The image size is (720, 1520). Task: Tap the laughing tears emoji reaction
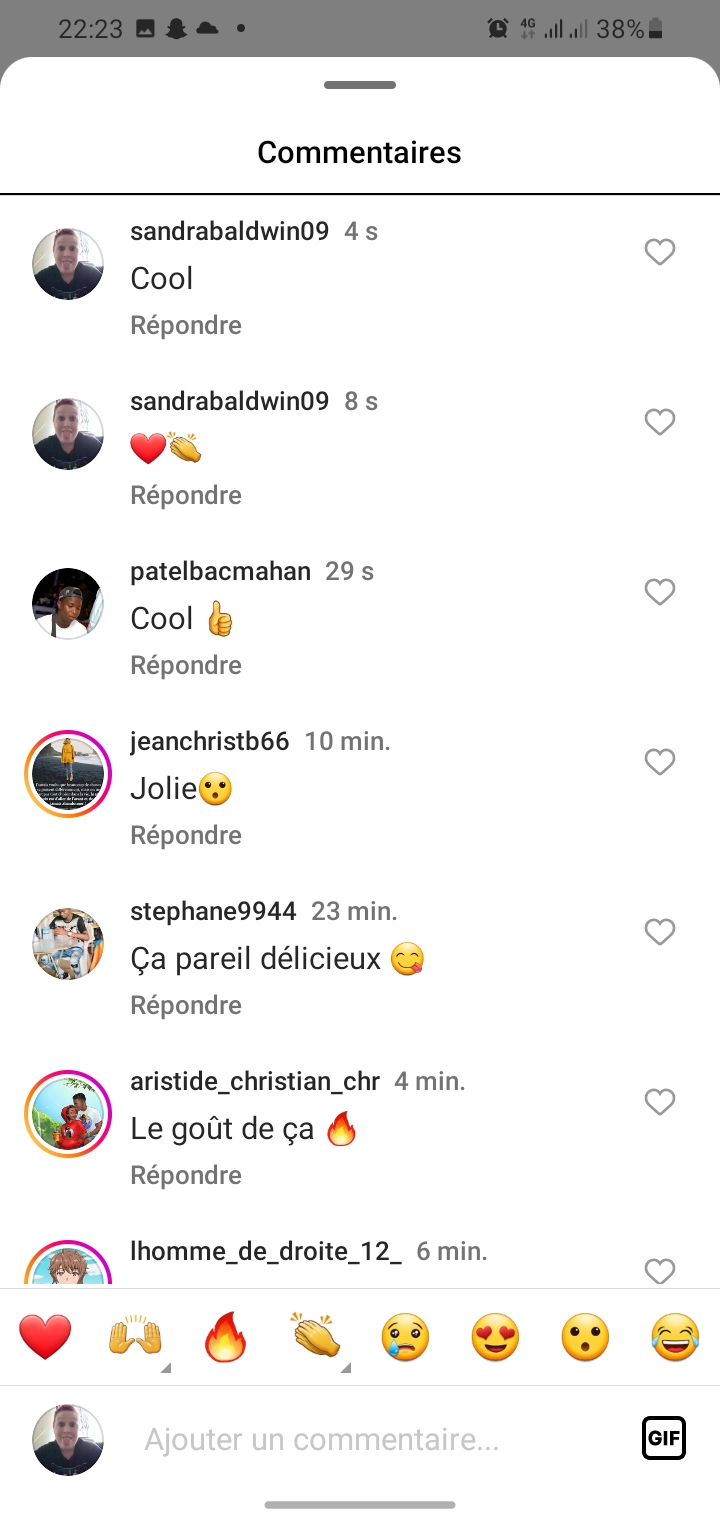(675, 1337)
